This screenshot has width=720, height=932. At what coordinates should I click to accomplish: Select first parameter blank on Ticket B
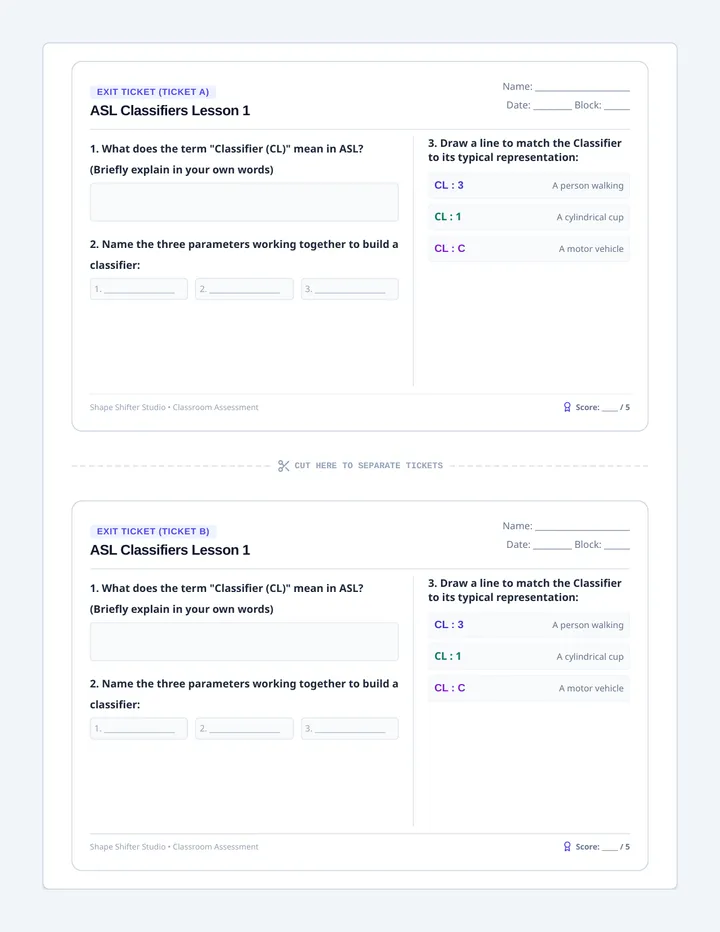pos(139,728)
